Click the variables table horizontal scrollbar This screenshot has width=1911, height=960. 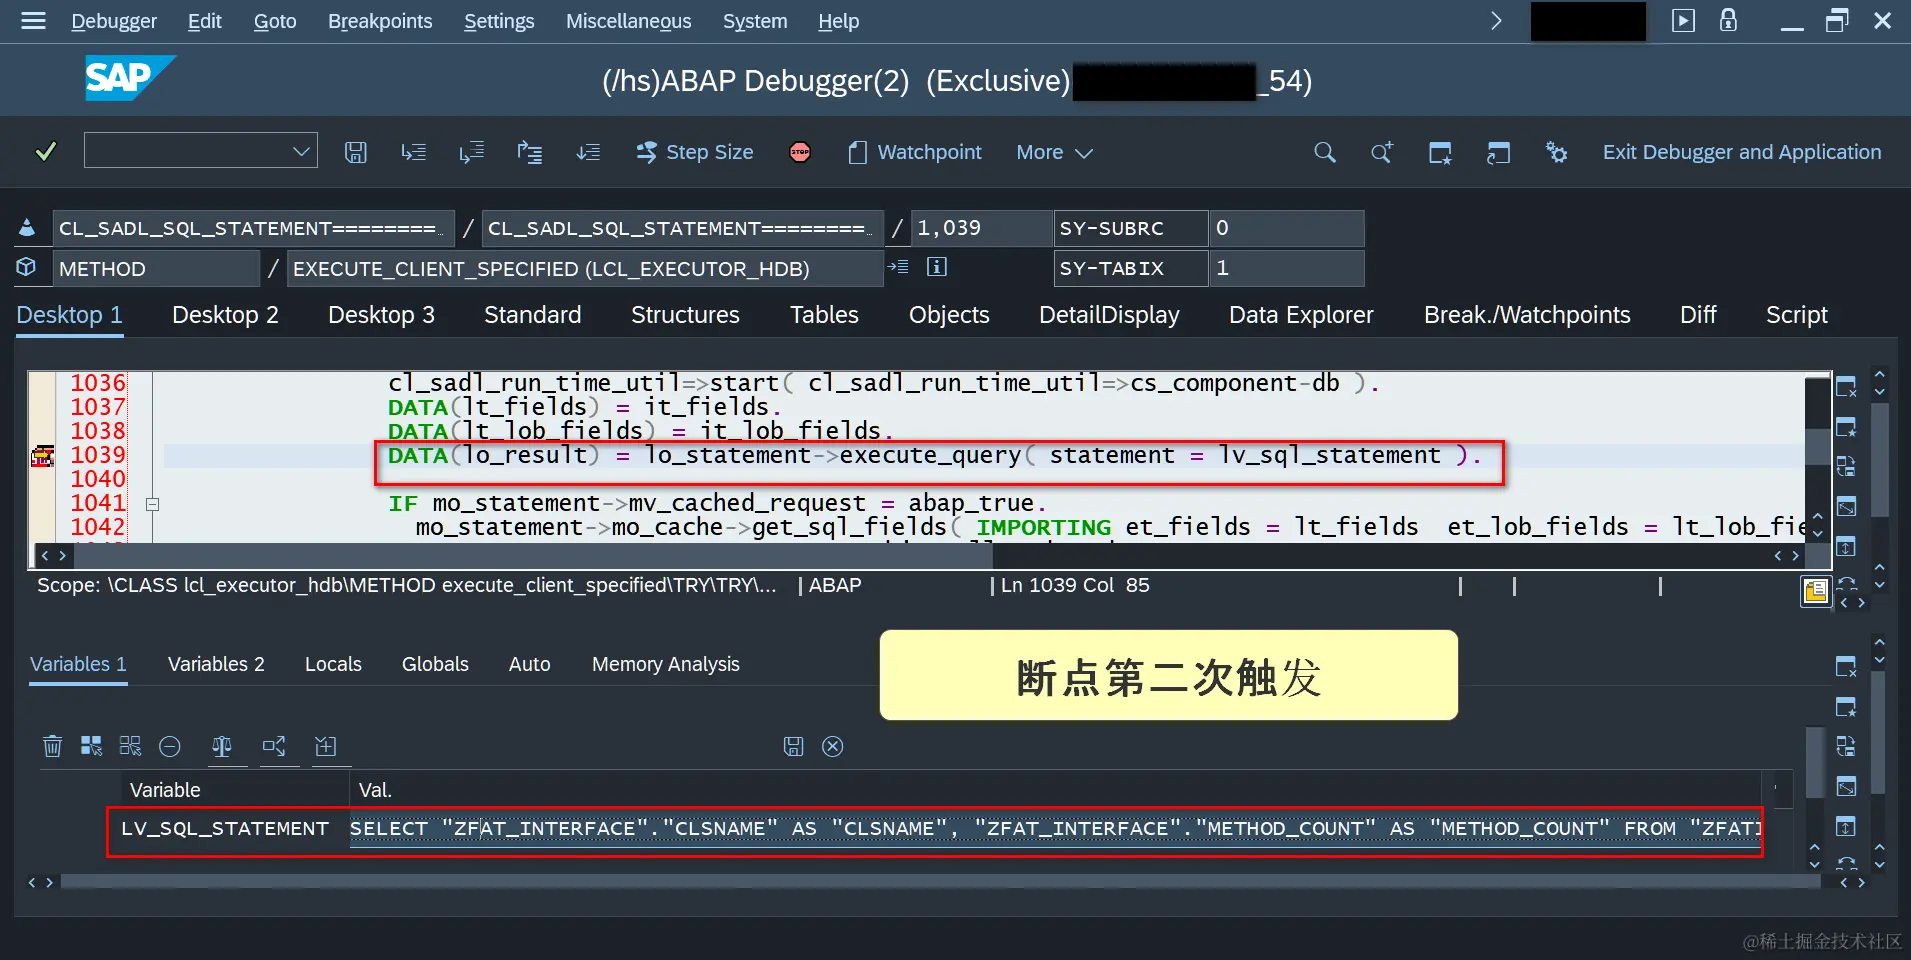pos(940,882)
